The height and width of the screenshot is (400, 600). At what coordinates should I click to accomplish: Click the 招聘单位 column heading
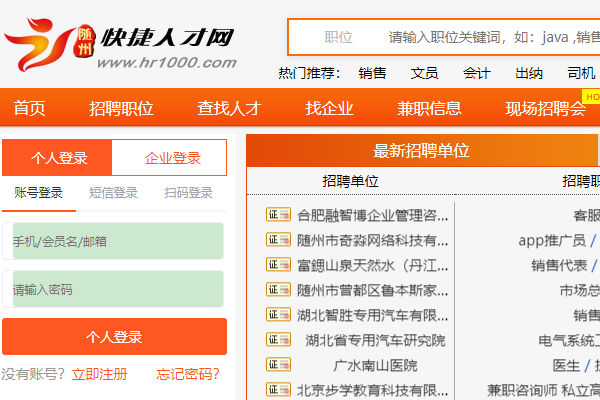click(350, 181)
